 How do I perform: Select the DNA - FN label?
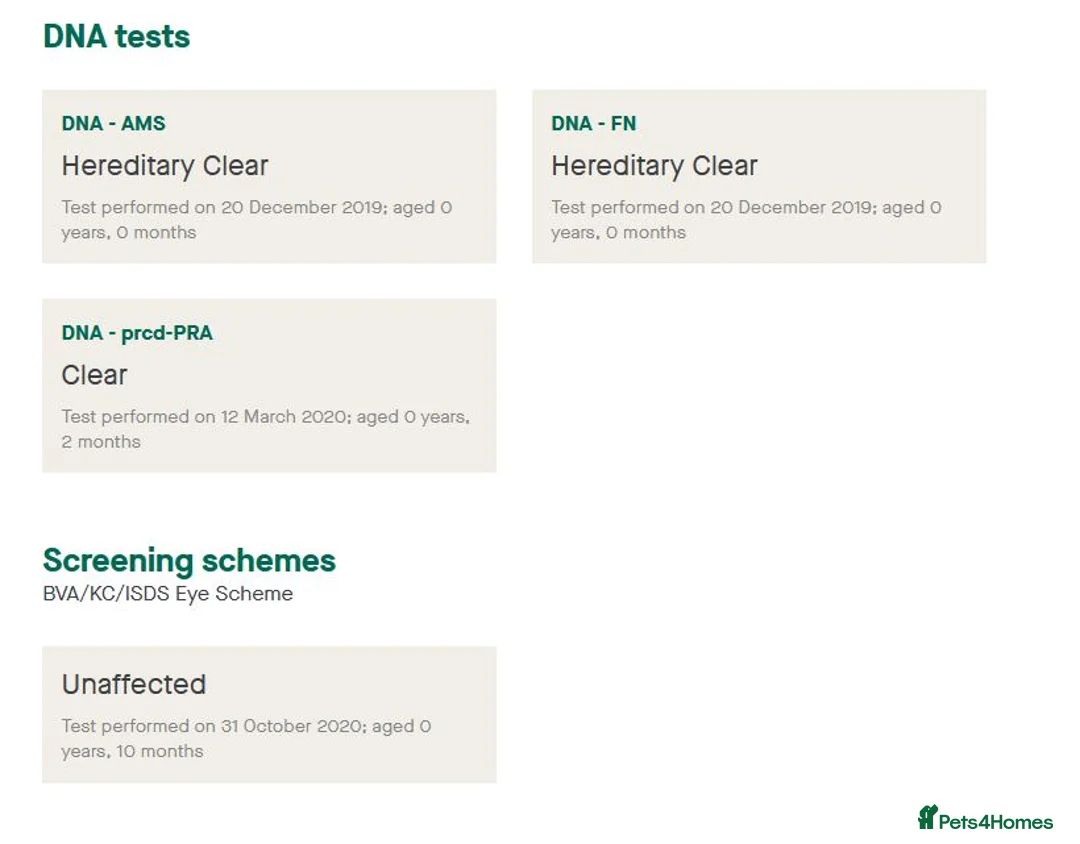point(593,124)
